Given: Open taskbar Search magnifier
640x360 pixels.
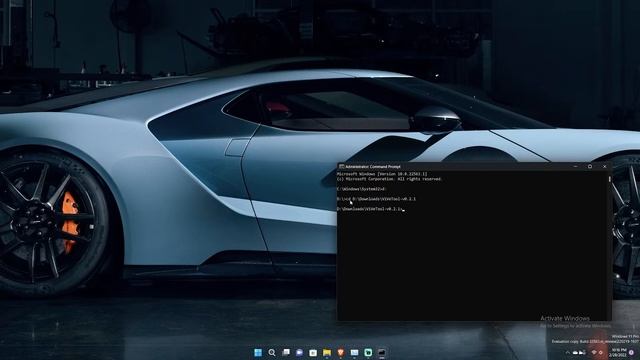Looking at the screenshot, I should click(x=272, y=353).
